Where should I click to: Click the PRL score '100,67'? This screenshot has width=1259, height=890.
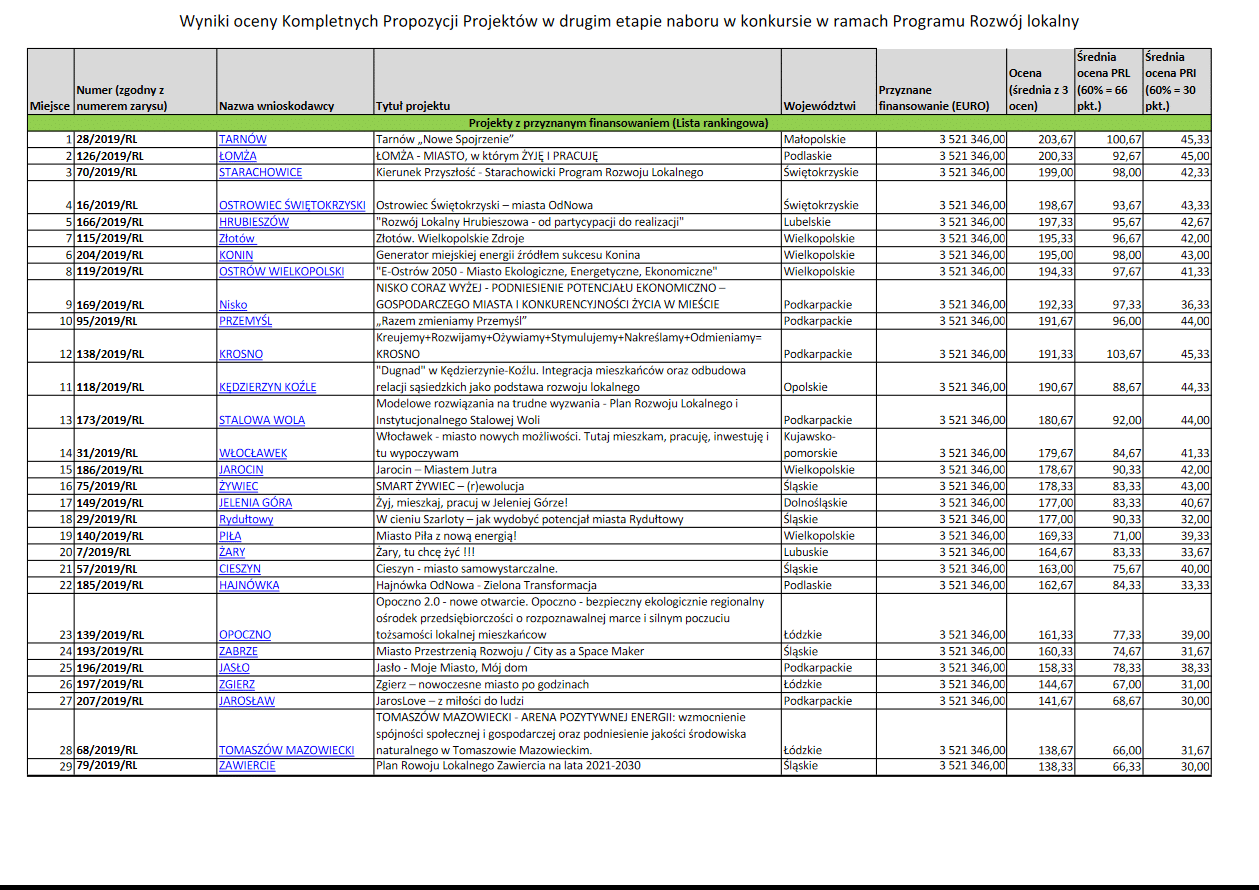click(x=1124, y=139)
